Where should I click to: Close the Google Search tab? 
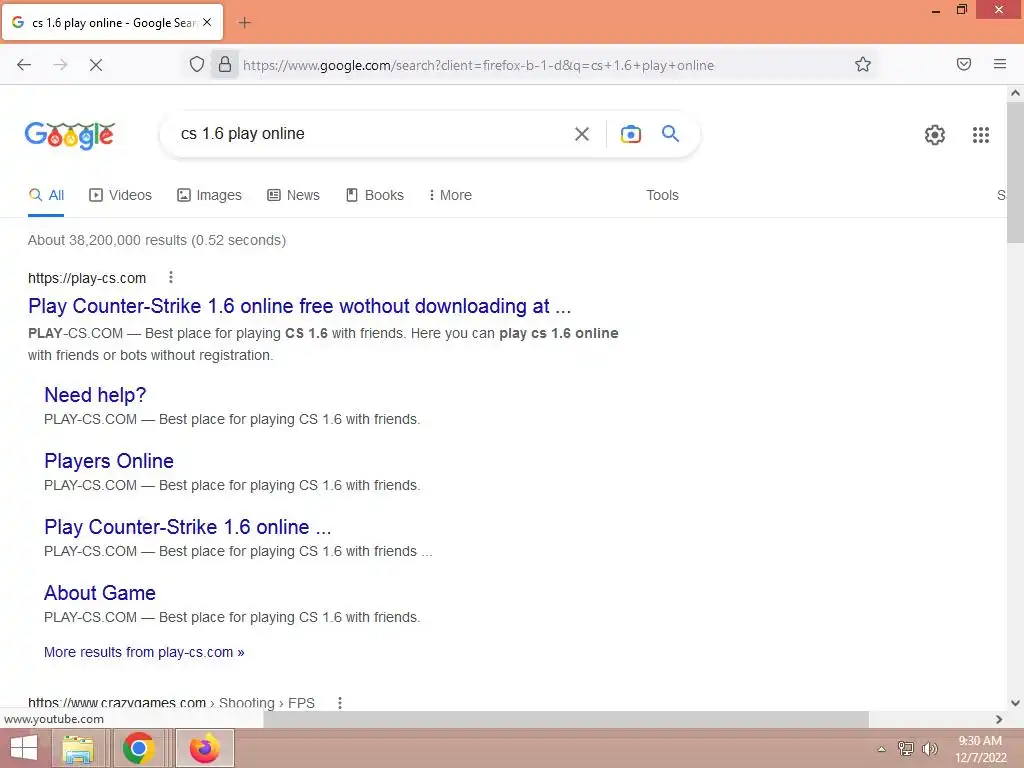coord(207,22)
